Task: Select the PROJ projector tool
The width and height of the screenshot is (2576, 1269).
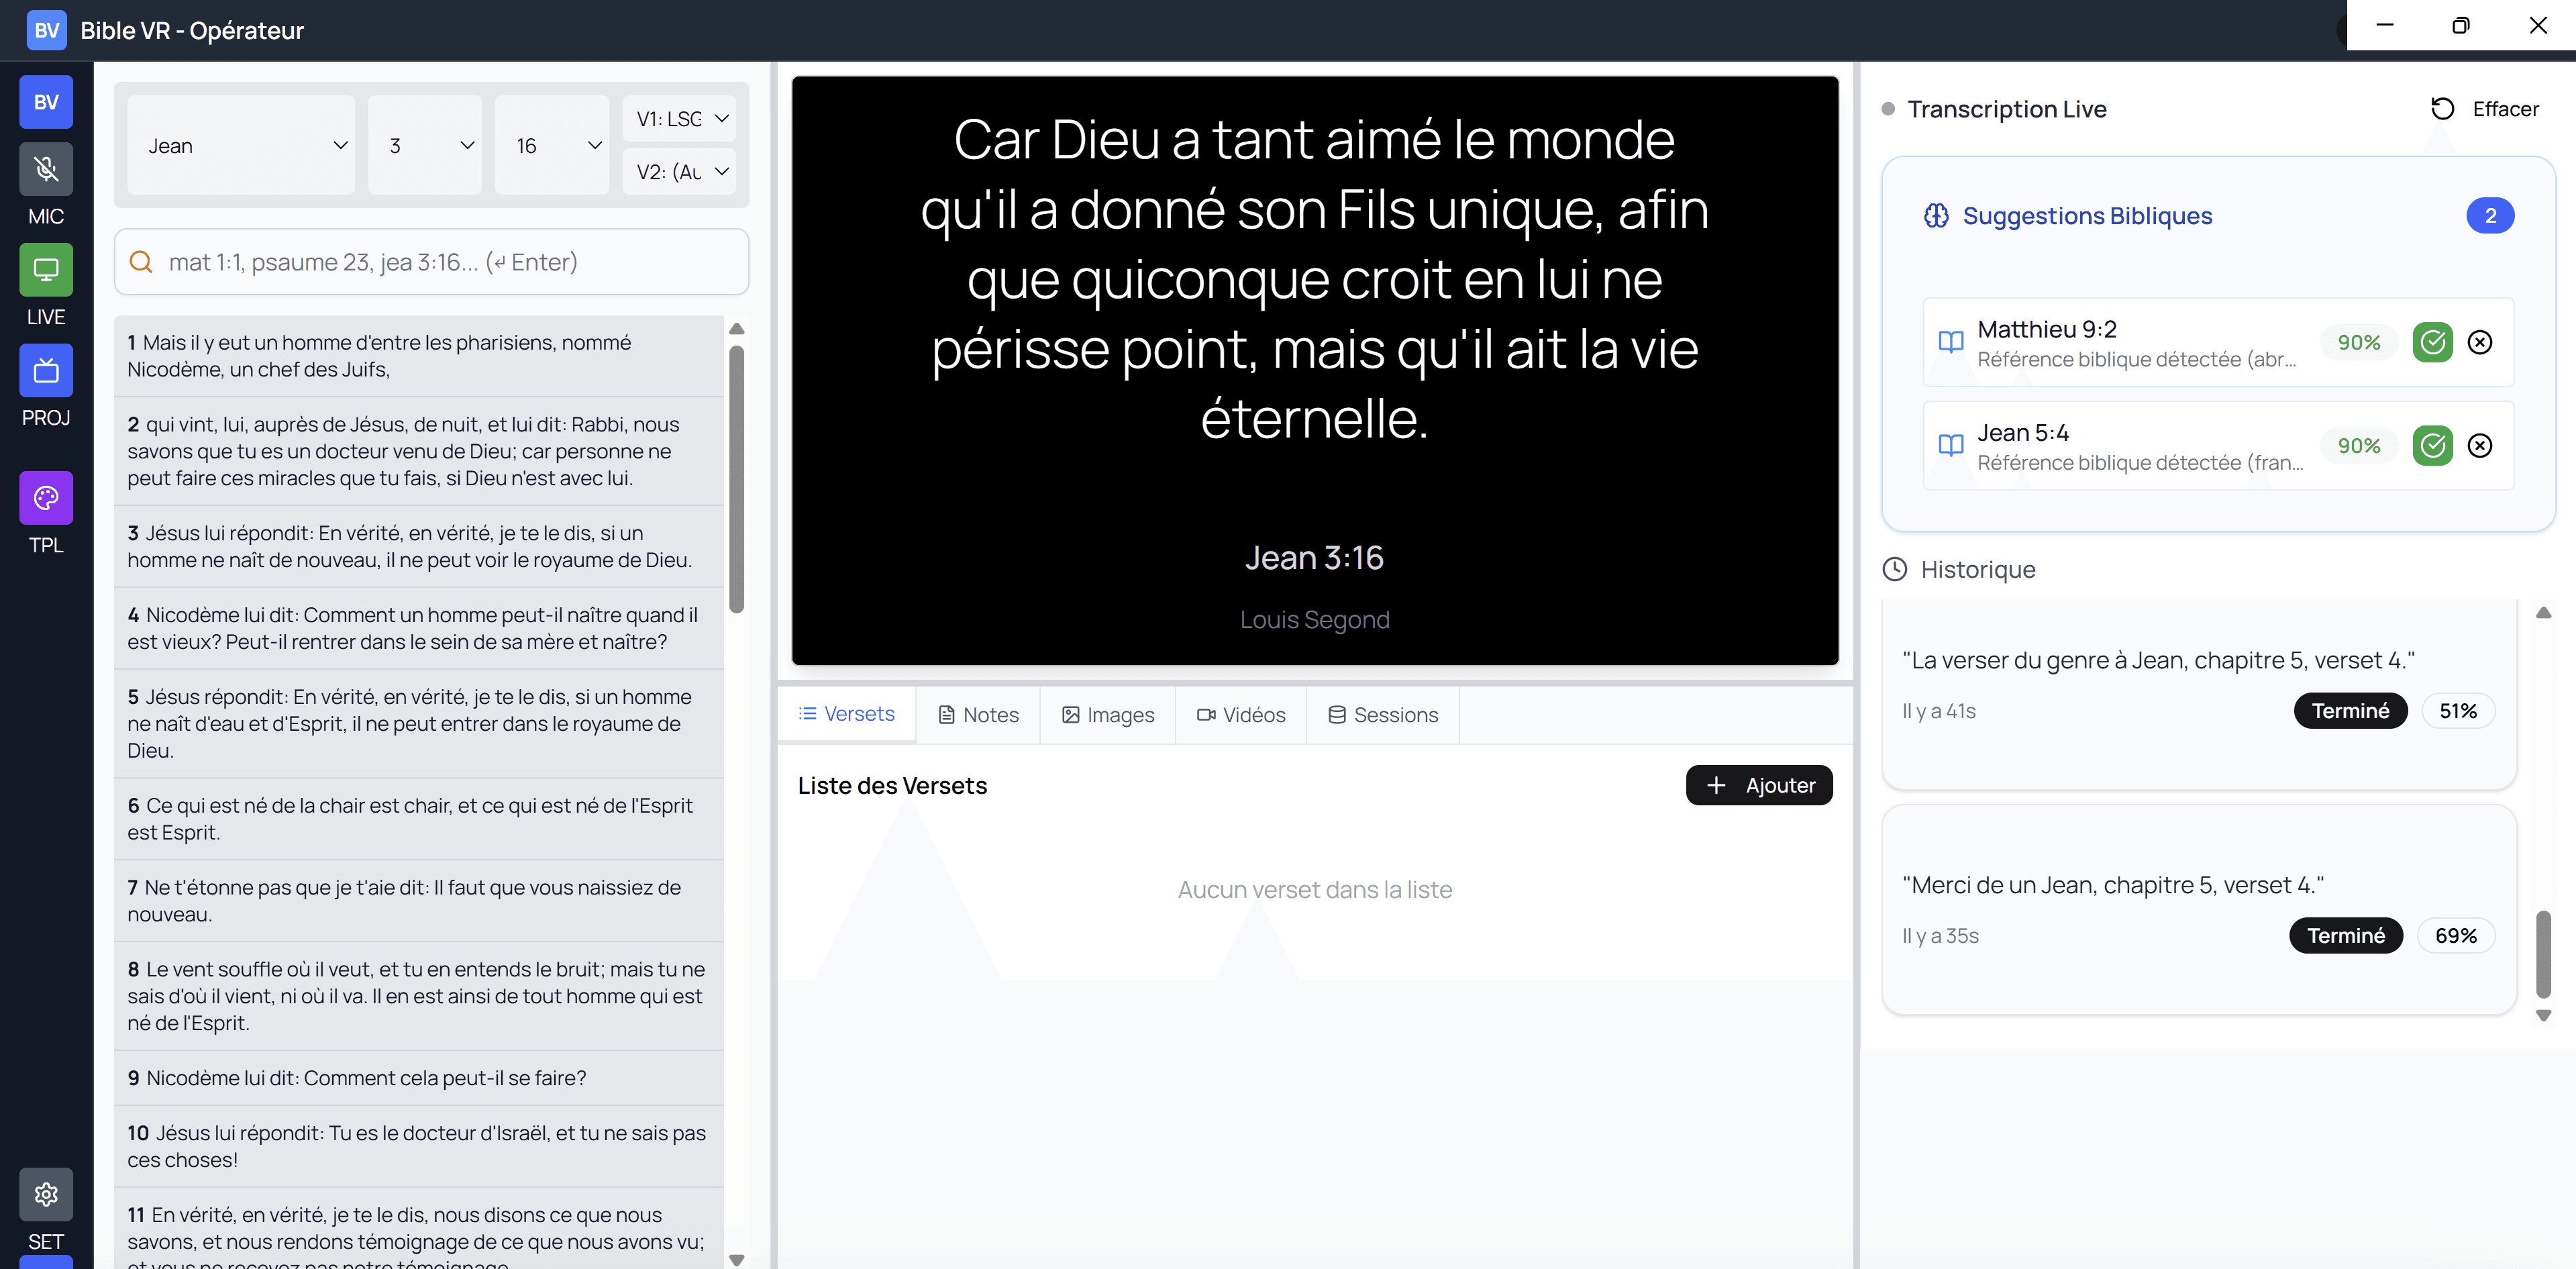Action: tap(45, 370)
